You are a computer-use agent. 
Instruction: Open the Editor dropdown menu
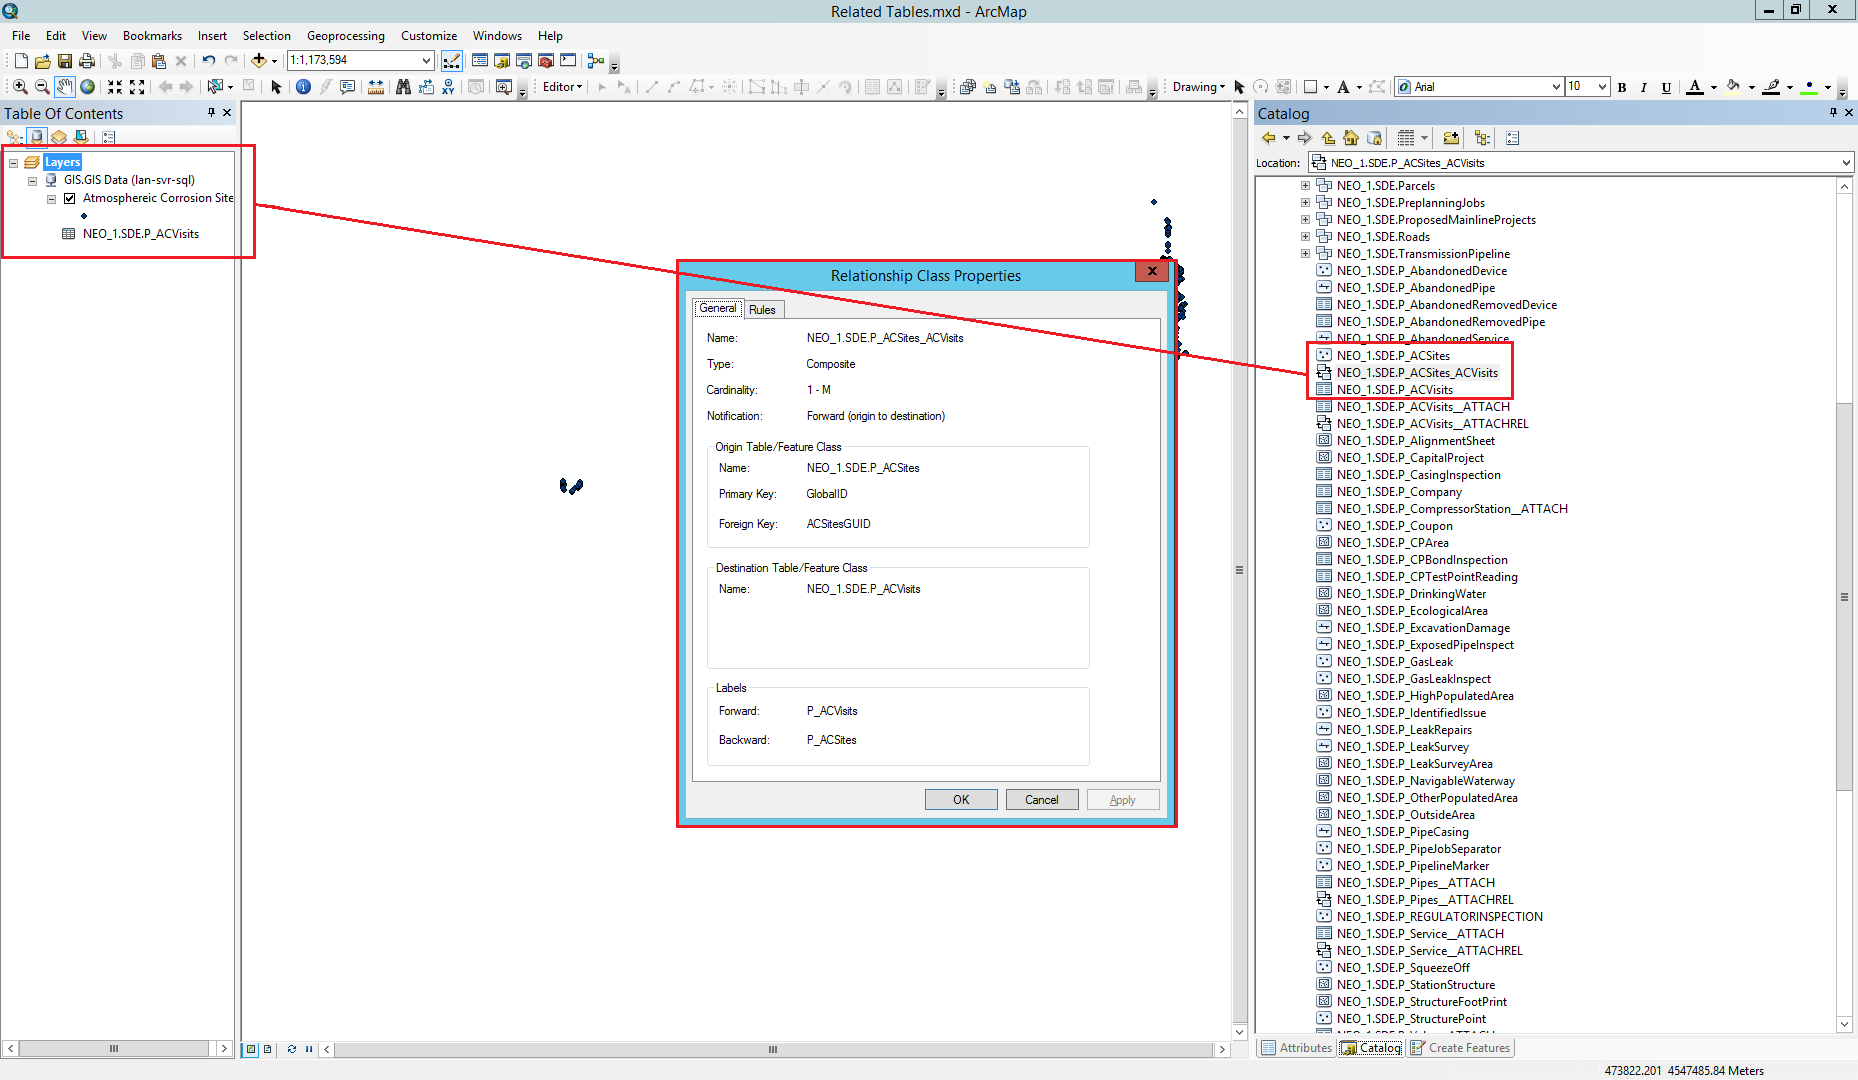tap(563, 87)
